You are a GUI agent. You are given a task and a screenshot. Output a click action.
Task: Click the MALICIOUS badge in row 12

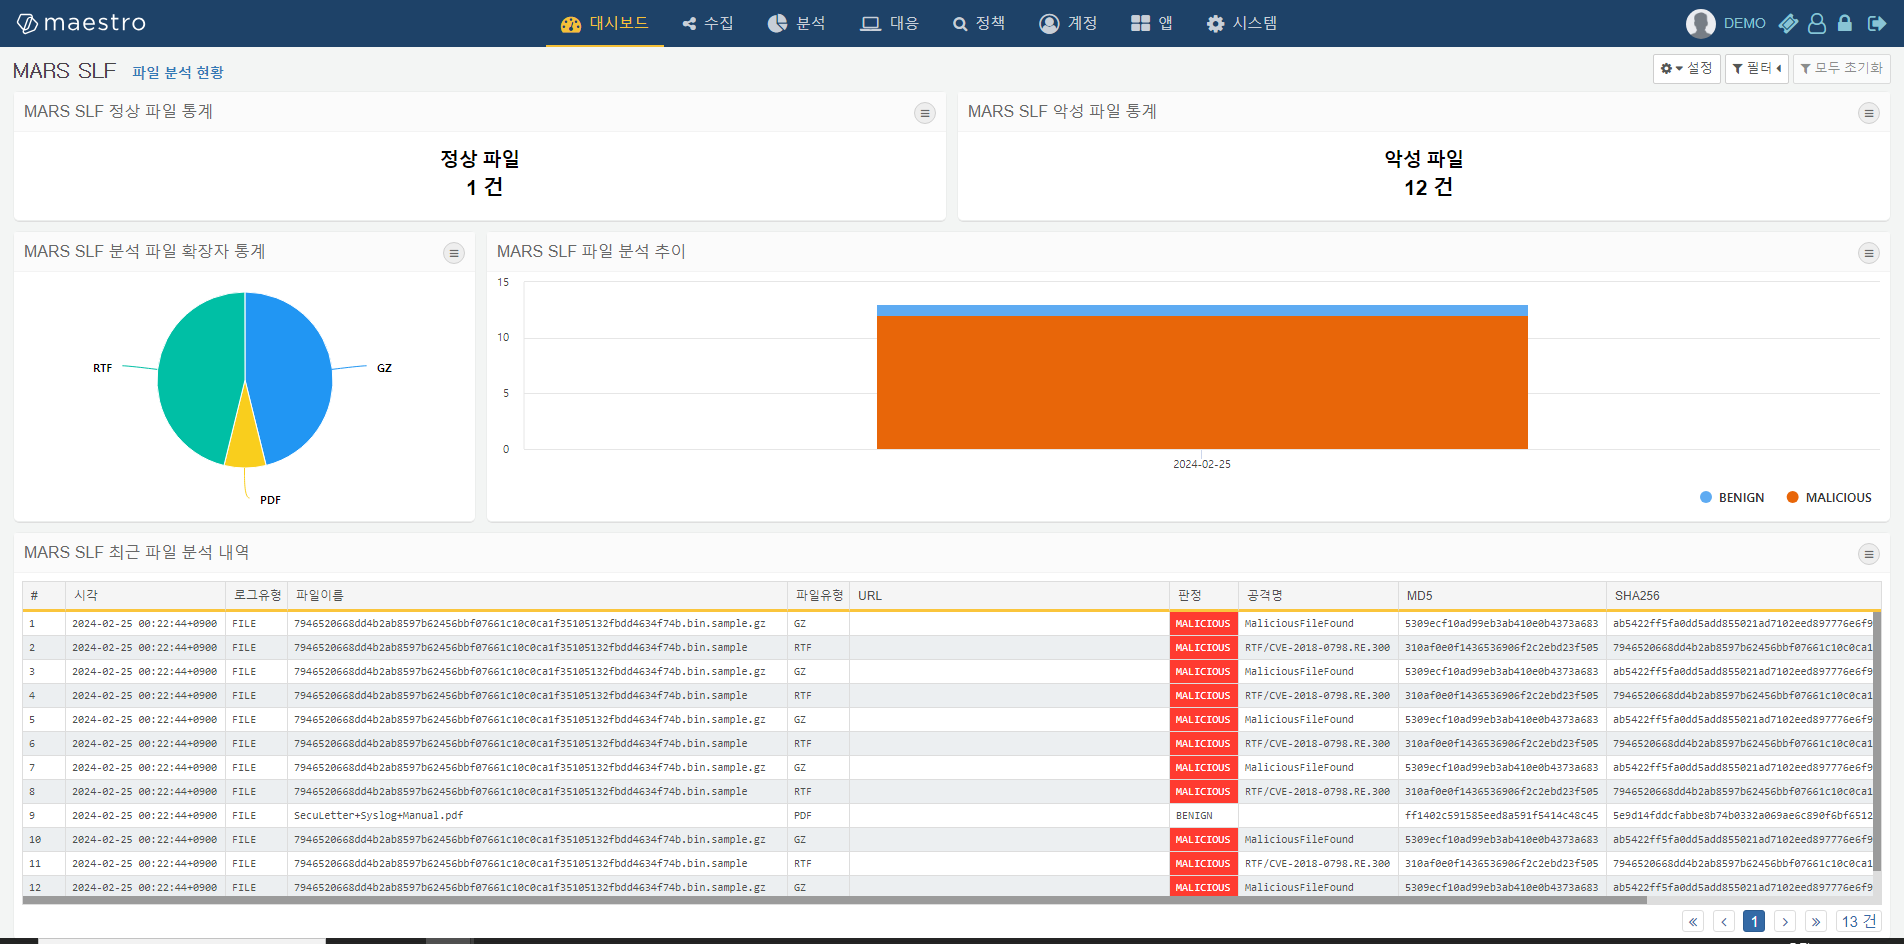[x=1203, y=887]
